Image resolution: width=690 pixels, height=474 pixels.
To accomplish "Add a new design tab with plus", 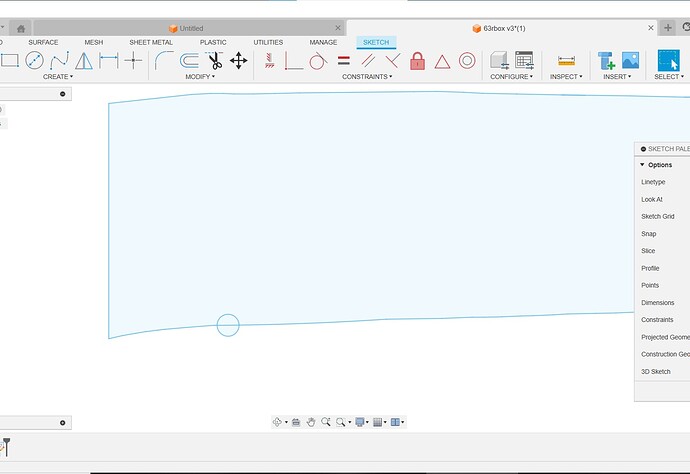I will pos(668,28).
